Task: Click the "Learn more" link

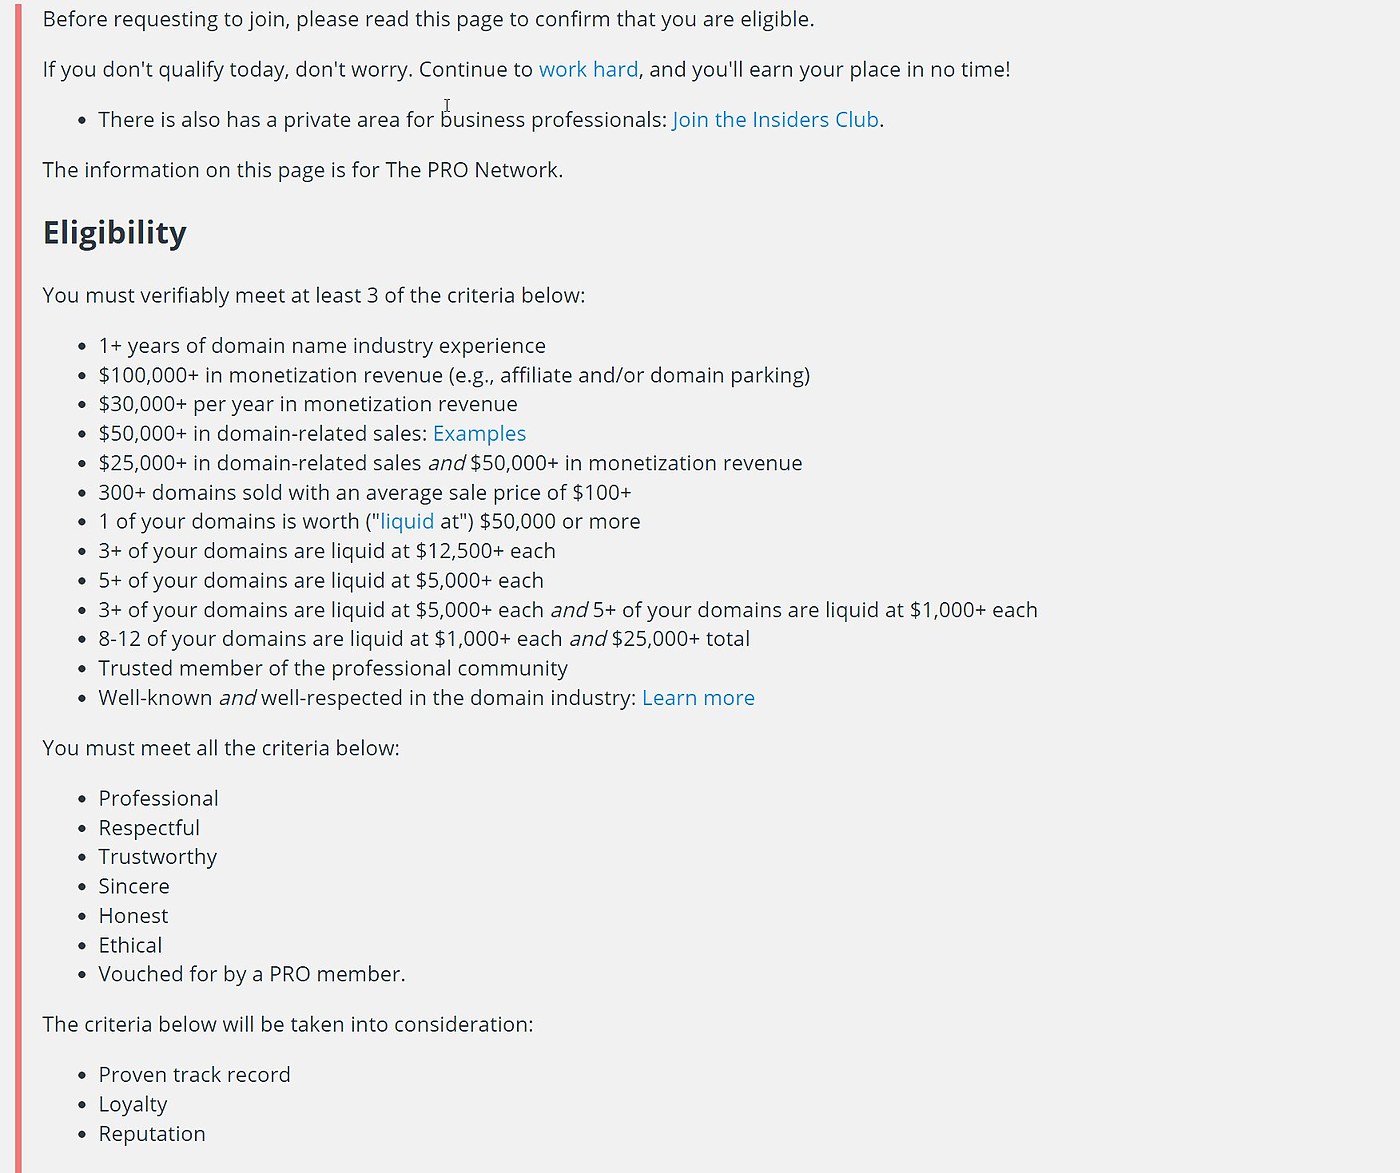Action: click(x=698, y=698)
